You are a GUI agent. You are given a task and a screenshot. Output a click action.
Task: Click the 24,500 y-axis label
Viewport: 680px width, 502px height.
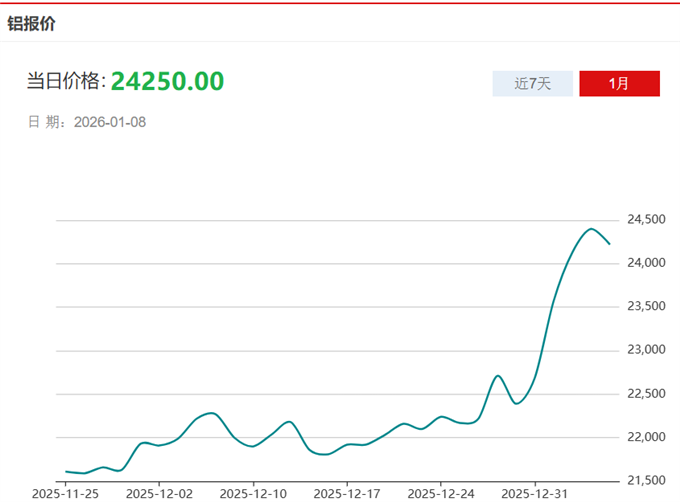pyautogui.click(x=647, y=219)
